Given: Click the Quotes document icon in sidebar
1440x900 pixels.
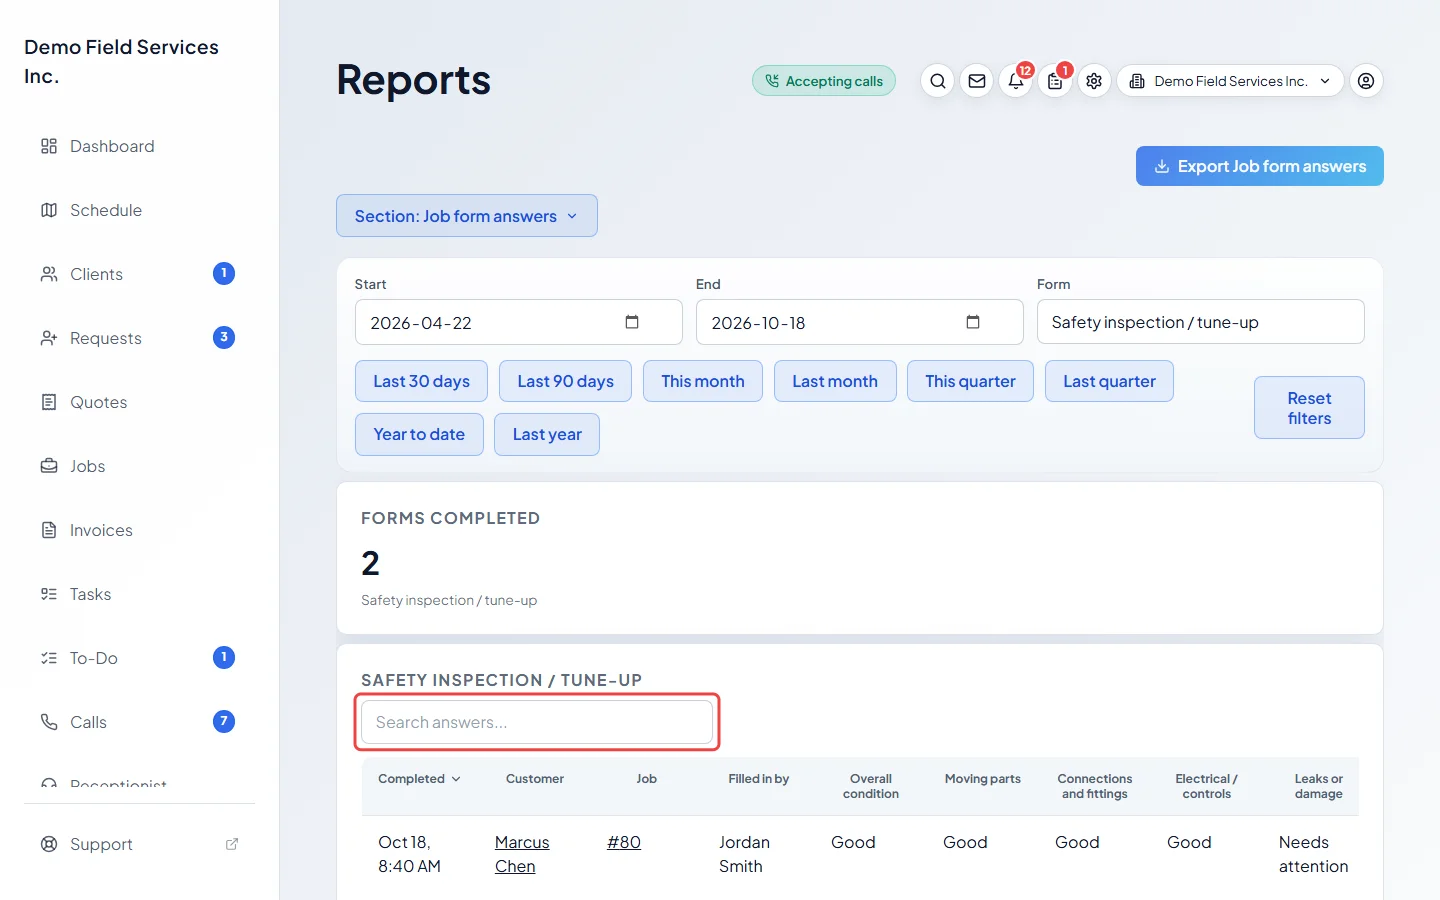Looking at the screenshot, I should (x=49, y=402).
